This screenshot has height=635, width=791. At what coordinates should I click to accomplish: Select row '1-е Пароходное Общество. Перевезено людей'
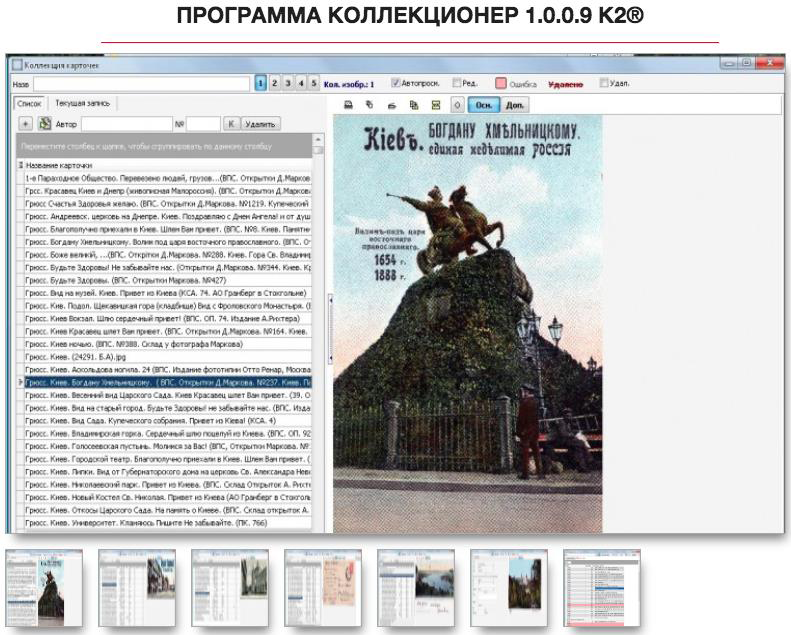[167, 178]
